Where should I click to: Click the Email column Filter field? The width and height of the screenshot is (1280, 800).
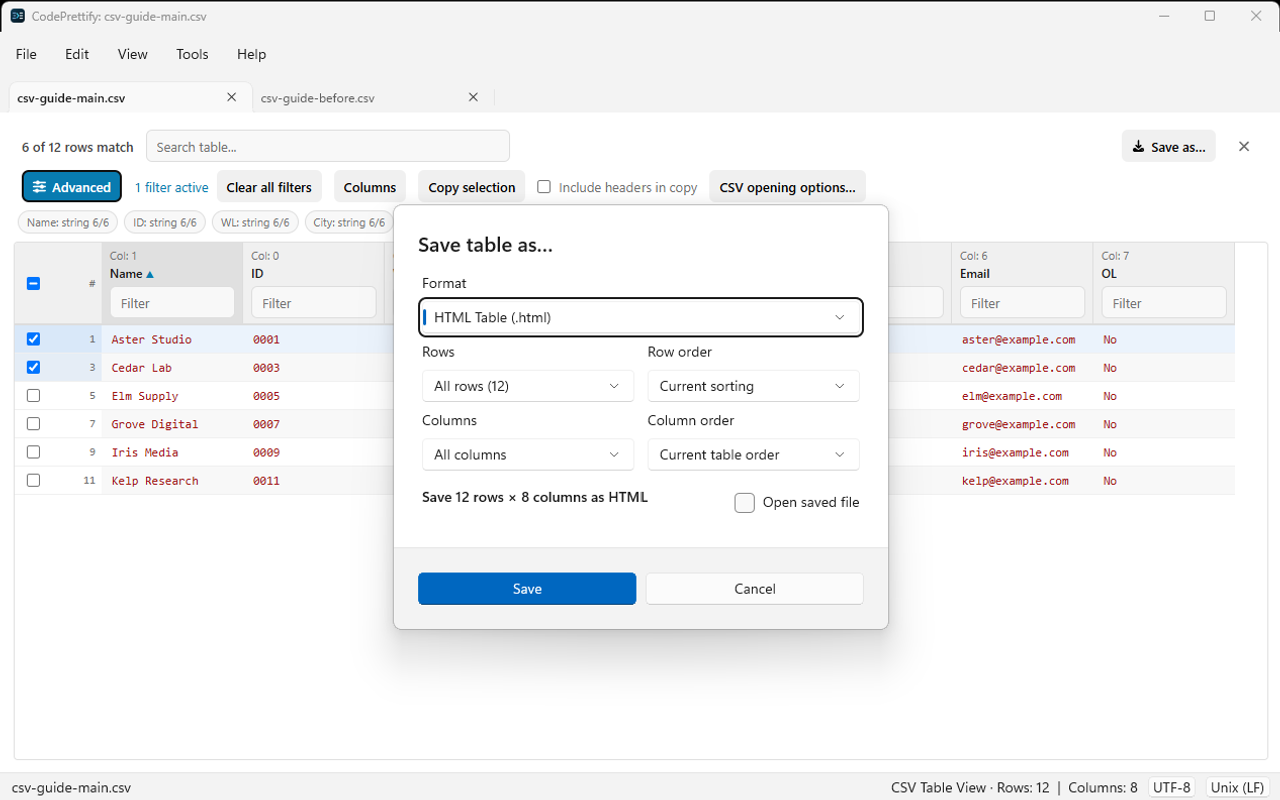[1022, 303]
